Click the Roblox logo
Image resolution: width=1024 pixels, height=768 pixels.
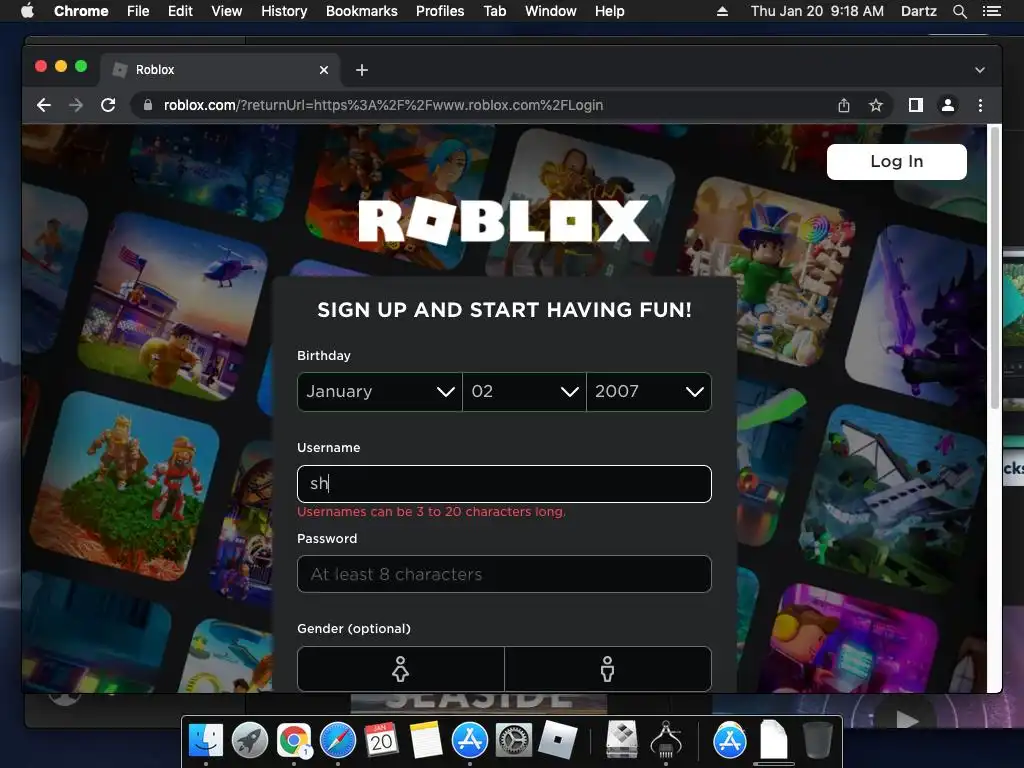(504, 222)
